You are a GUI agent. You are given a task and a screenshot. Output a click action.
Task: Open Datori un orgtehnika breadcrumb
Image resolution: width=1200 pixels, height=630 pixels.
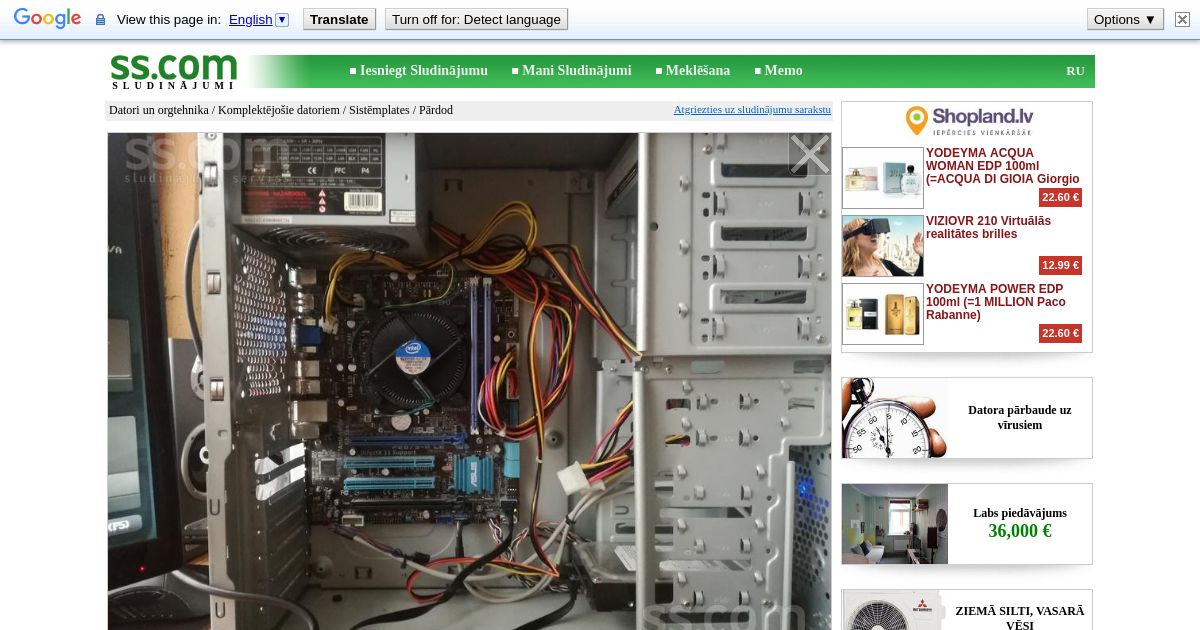pos(159,110)
